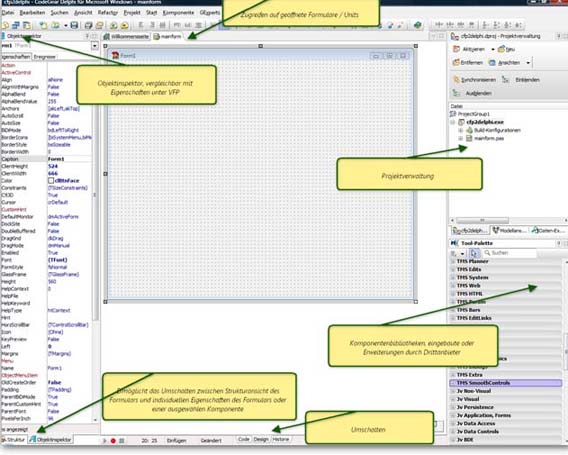Click the Projektverwaltung horizontal scrollbar
Screen dimensions: 568x455
coord(508,220)
